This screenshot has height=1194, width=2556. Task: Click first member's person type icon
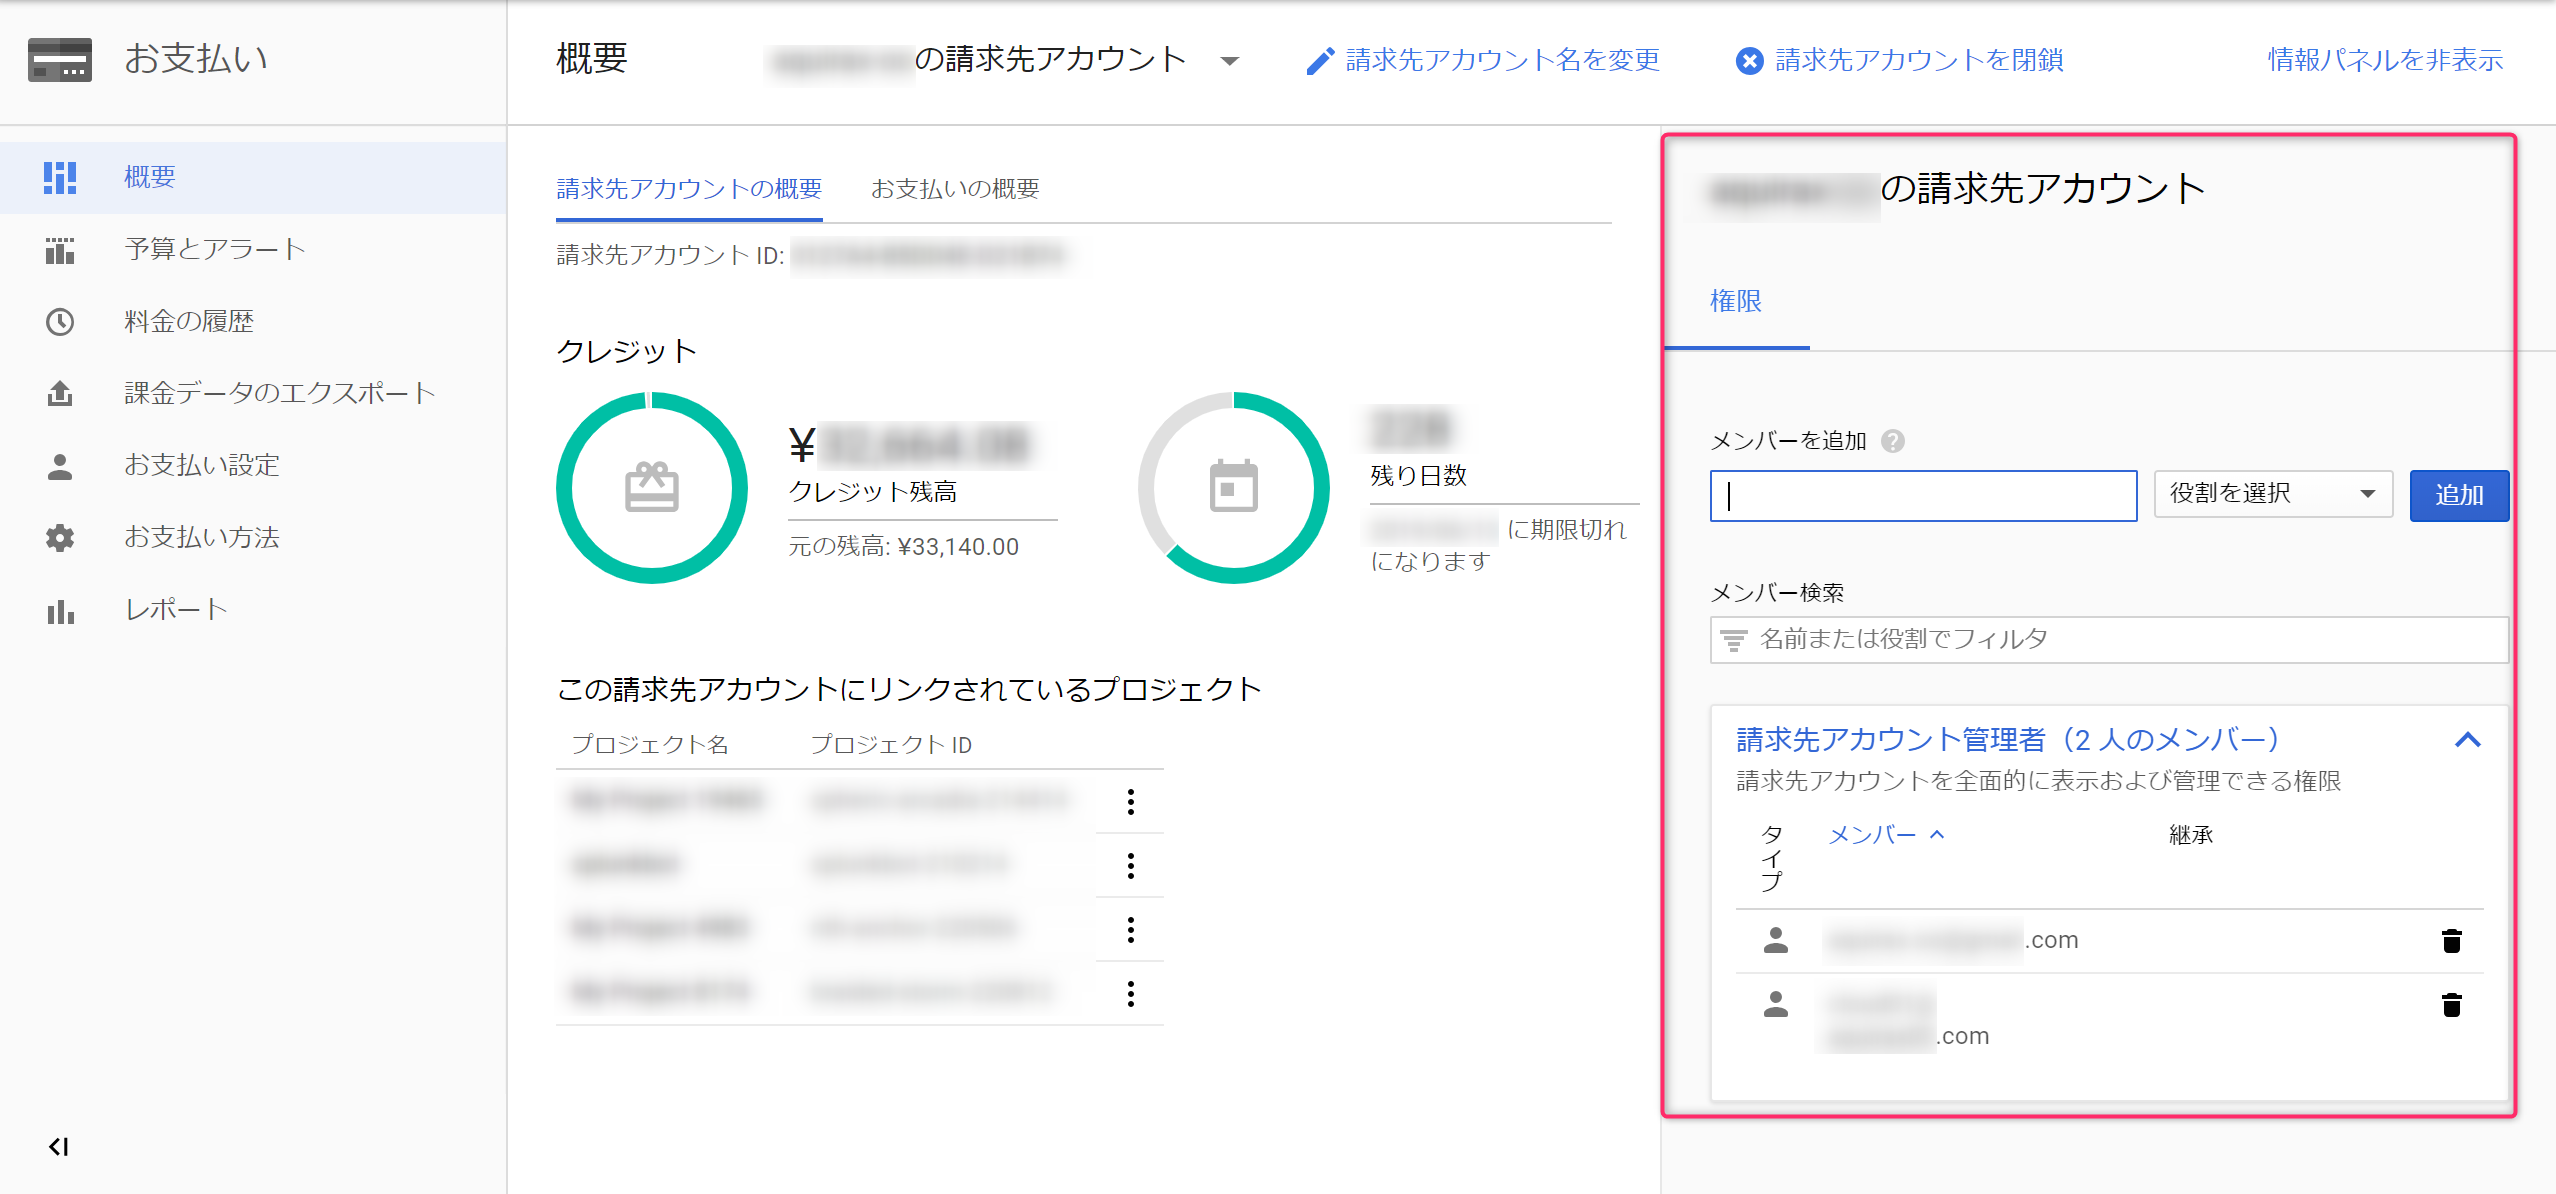pos(1776,940)
